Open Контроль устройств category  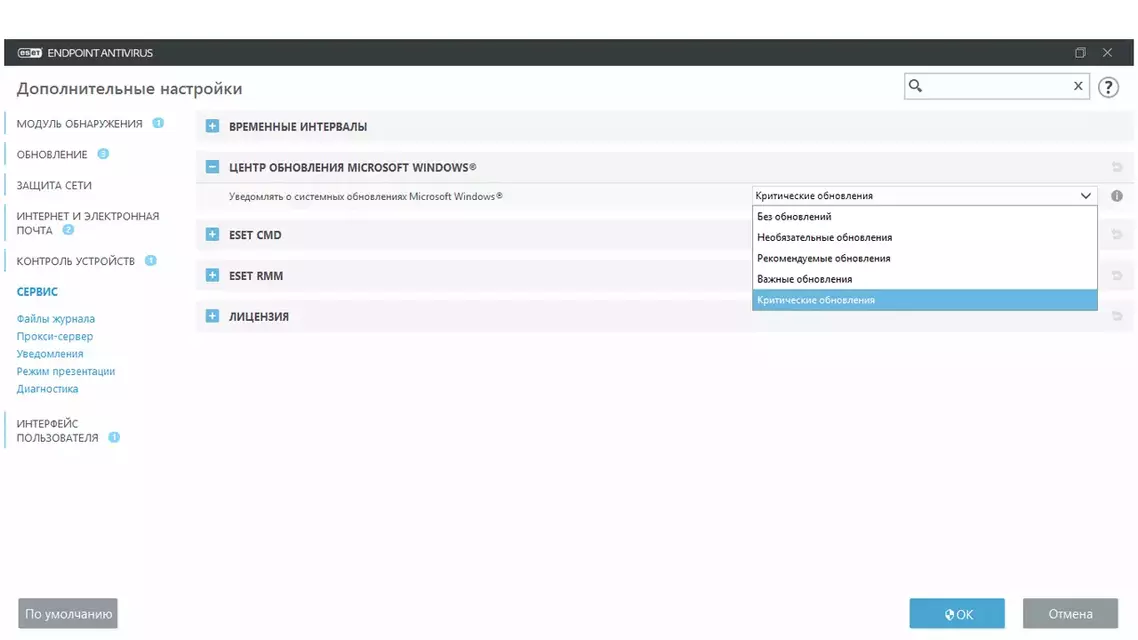pyautogui.click(x=75, y=261)
